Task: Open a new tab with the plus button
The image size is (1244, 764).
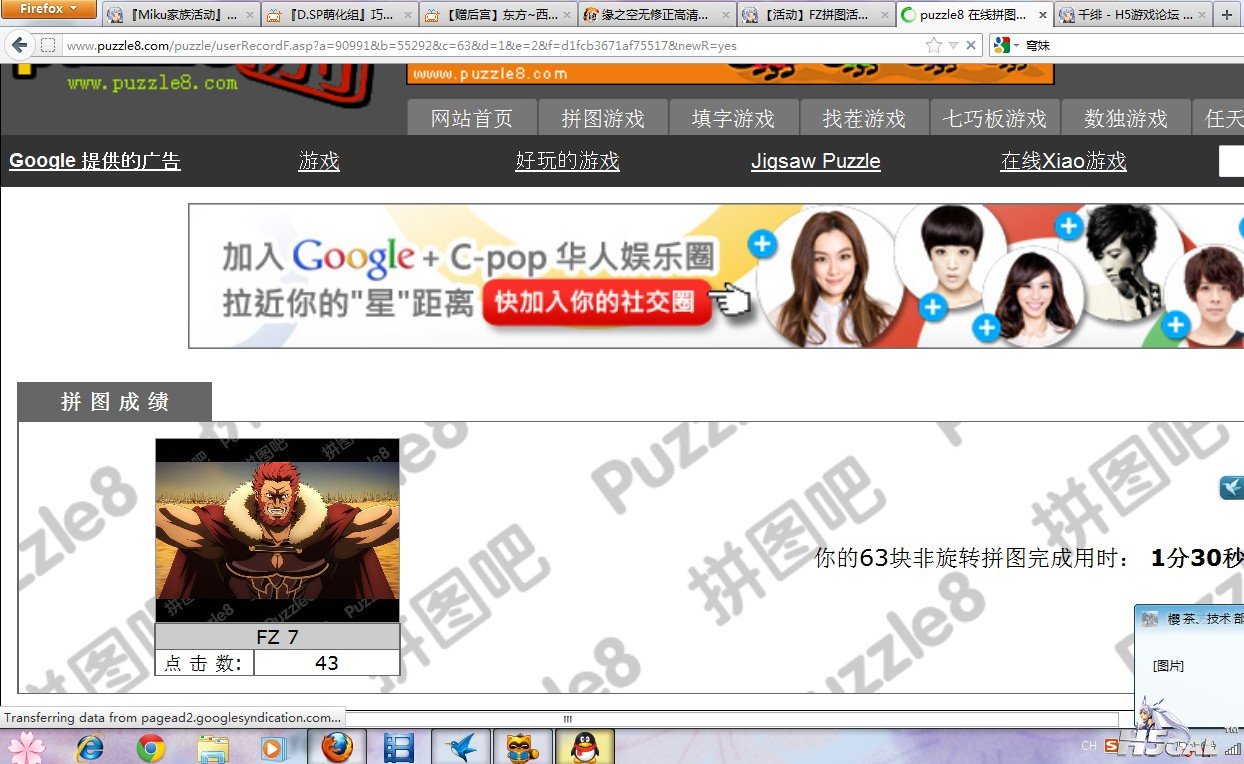Action: [1227, 15]
